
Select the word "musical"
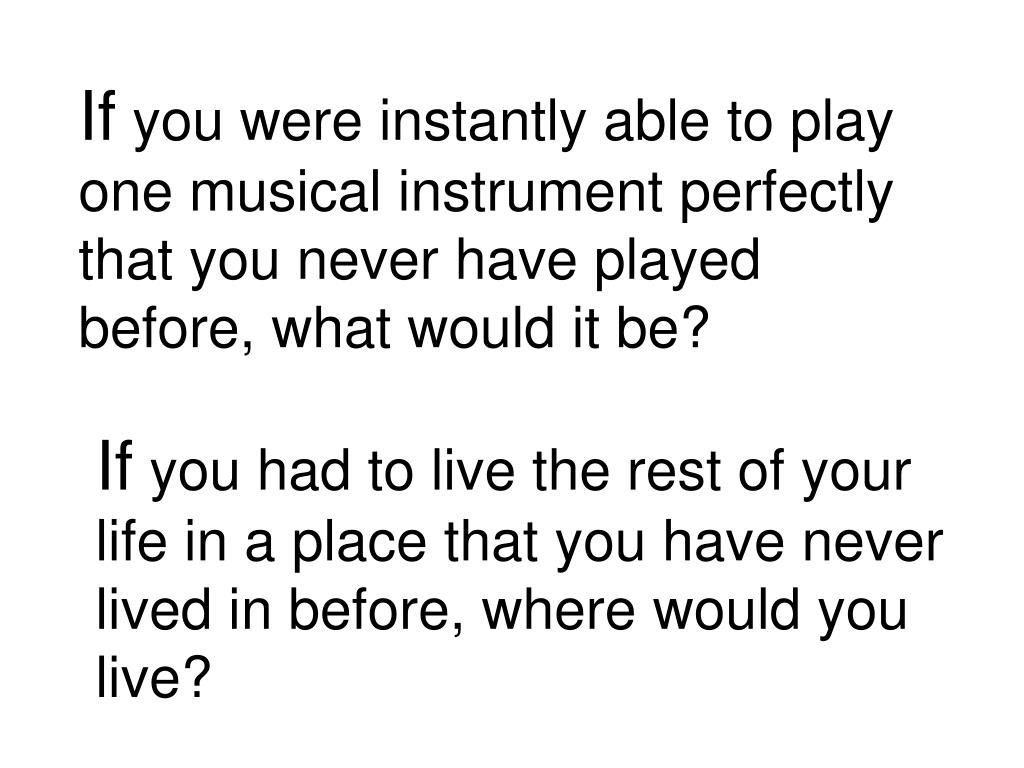(284, 192)
